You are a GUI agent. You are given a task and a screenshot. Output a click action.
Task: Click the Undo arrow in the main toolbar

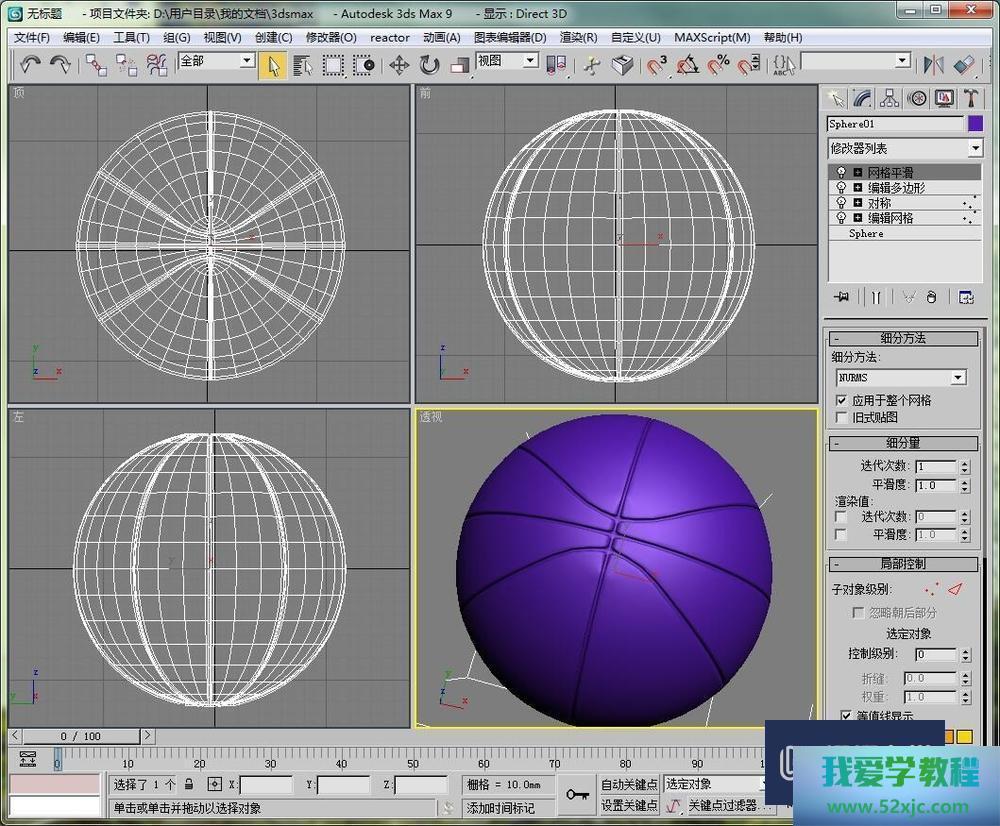[30, 65]
